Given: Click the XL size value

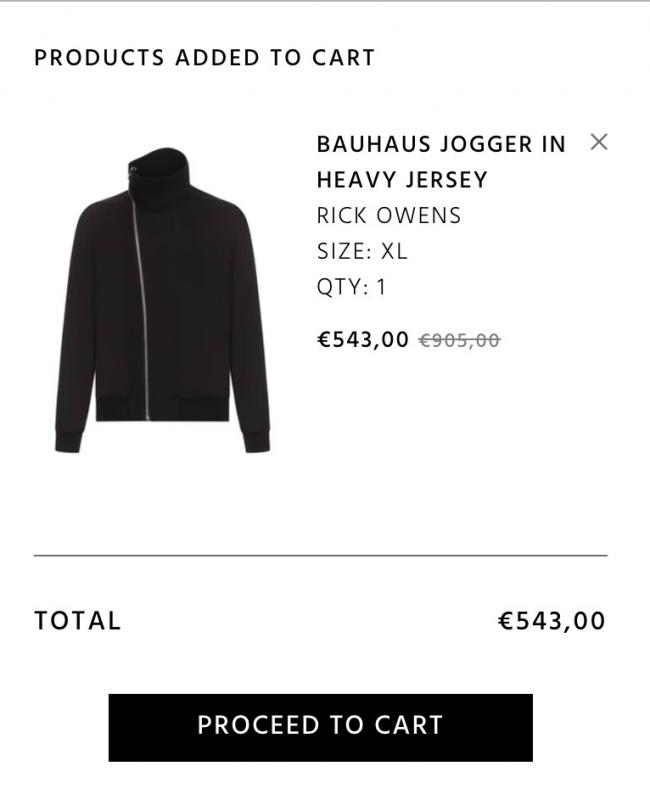Looking at the screenshot, I should pyautogui.click(x=394, y=252).
